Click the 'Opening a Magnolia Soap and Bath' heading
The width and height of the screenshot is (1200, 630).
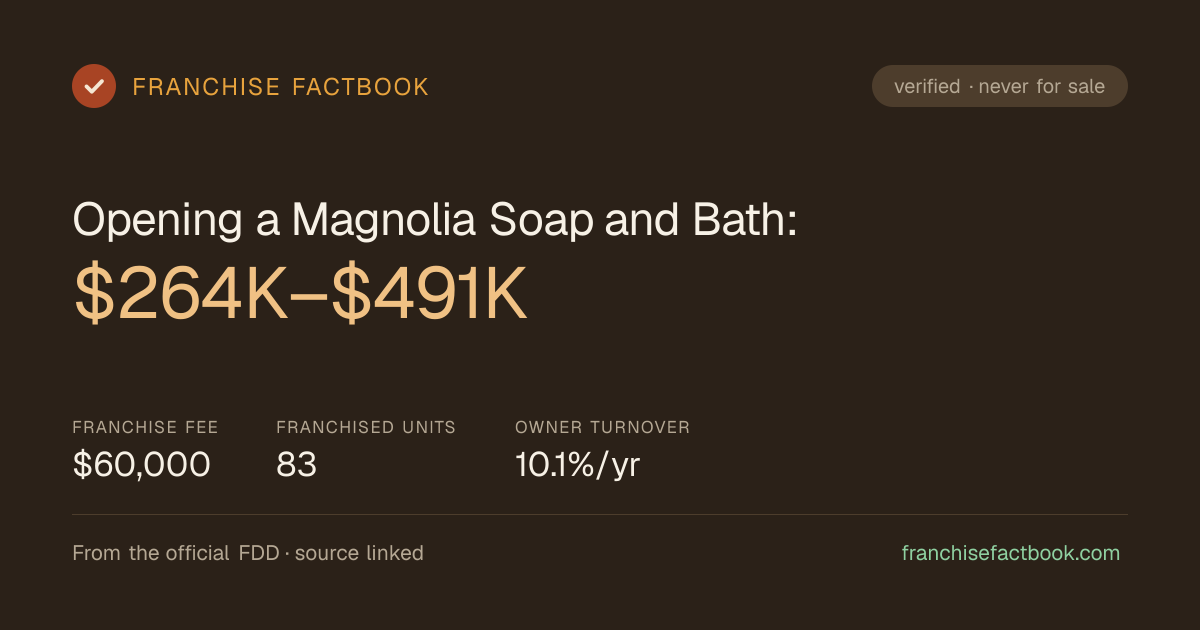(x=435, y=220)
